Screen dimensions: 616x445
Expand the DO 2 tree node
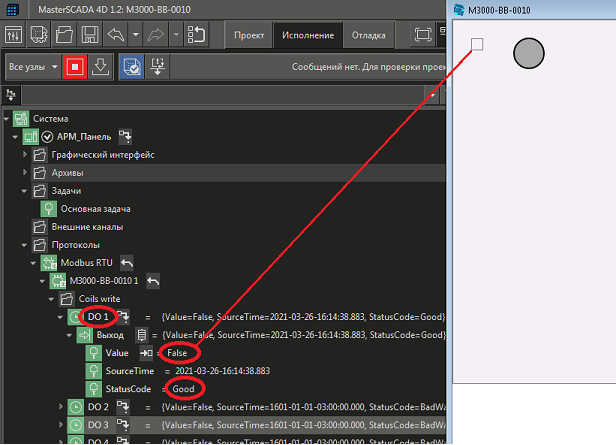[x=61, y=407]
